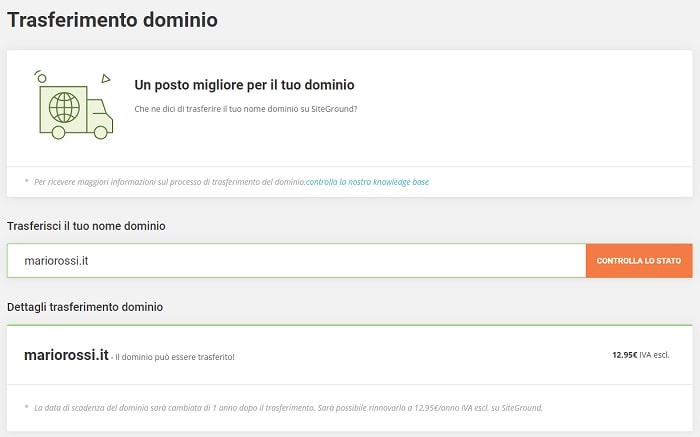Open the 'controlla la nostra knowledge base' link
Image resolution: width=700 pixels, height=437 pixels.
(367, 182)
